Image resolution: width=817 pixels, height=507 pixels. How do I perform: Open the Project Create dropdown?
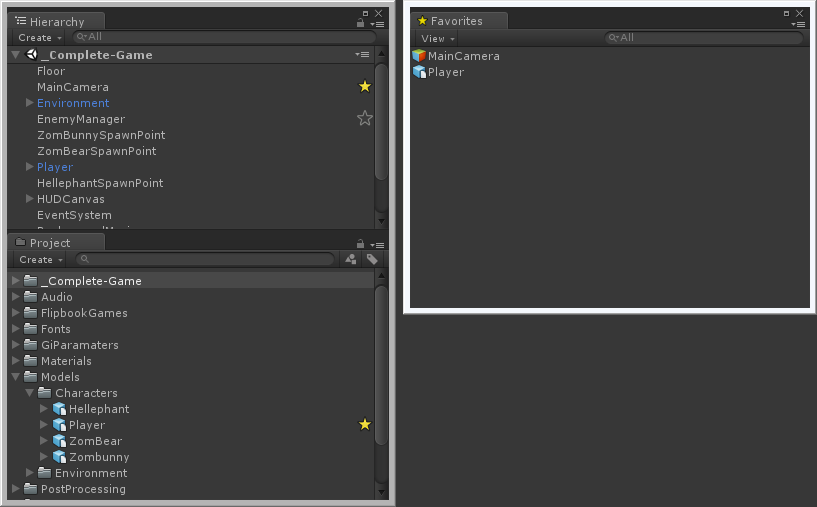pyautogui.click(x=41, y=259)
